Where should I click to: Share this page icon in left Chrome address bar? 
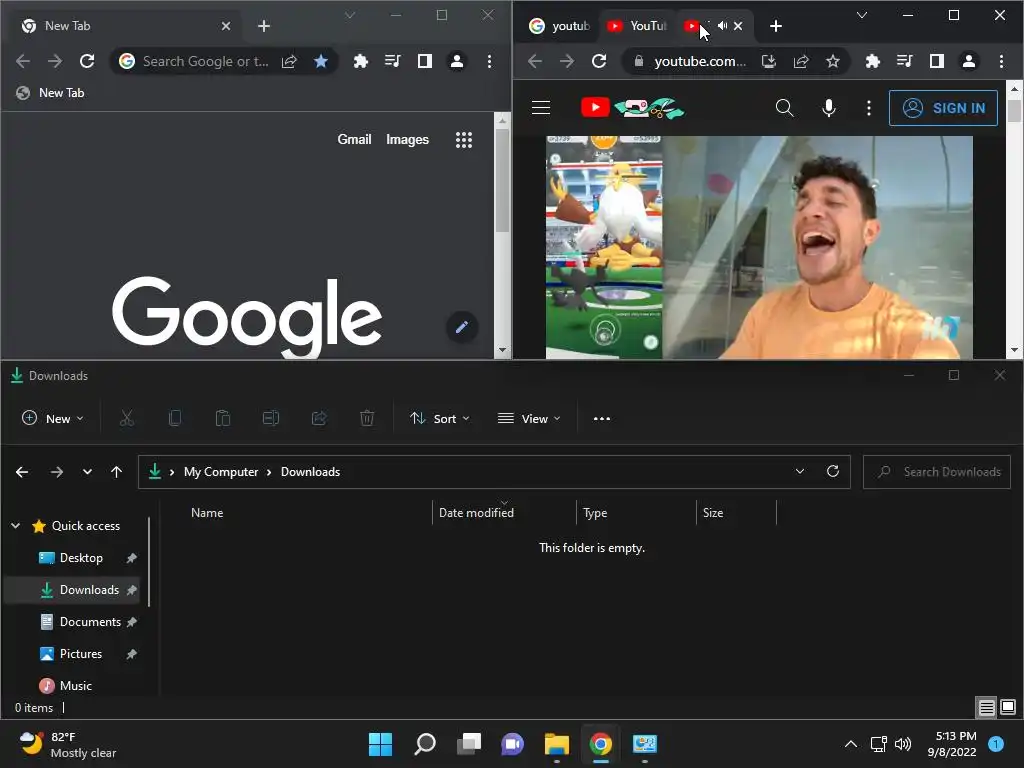coord(289,61)
